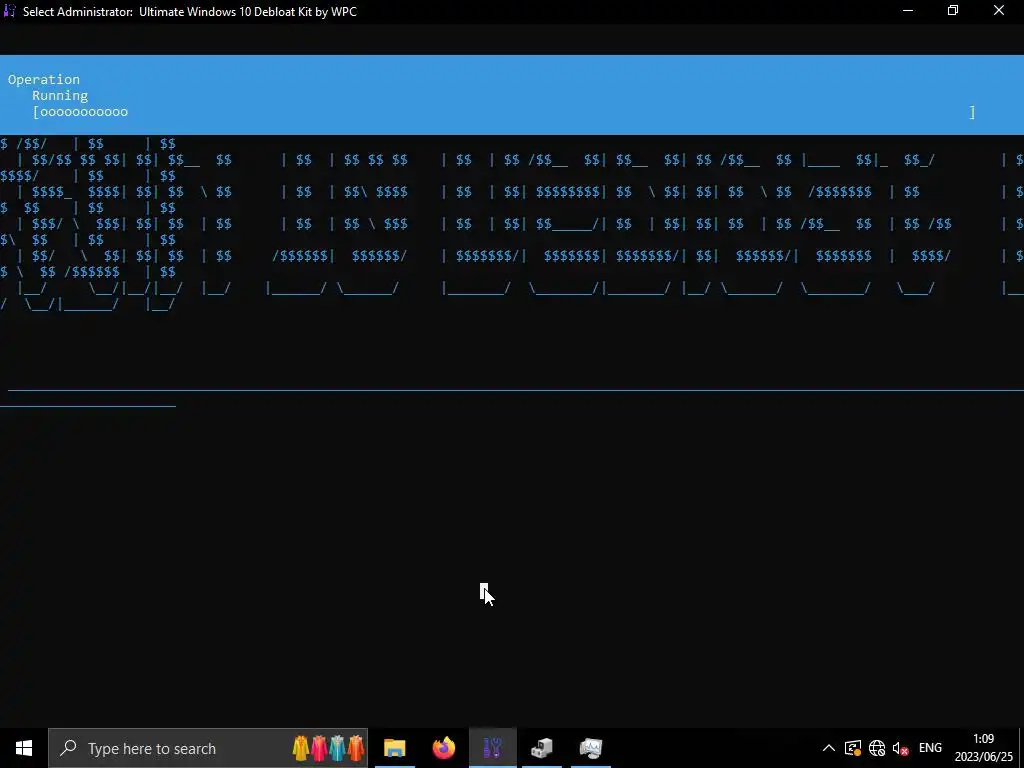This screenshot has width=1024, height=768.
Task: Open the system monitor taskbar icon
Action: [591, 748]
